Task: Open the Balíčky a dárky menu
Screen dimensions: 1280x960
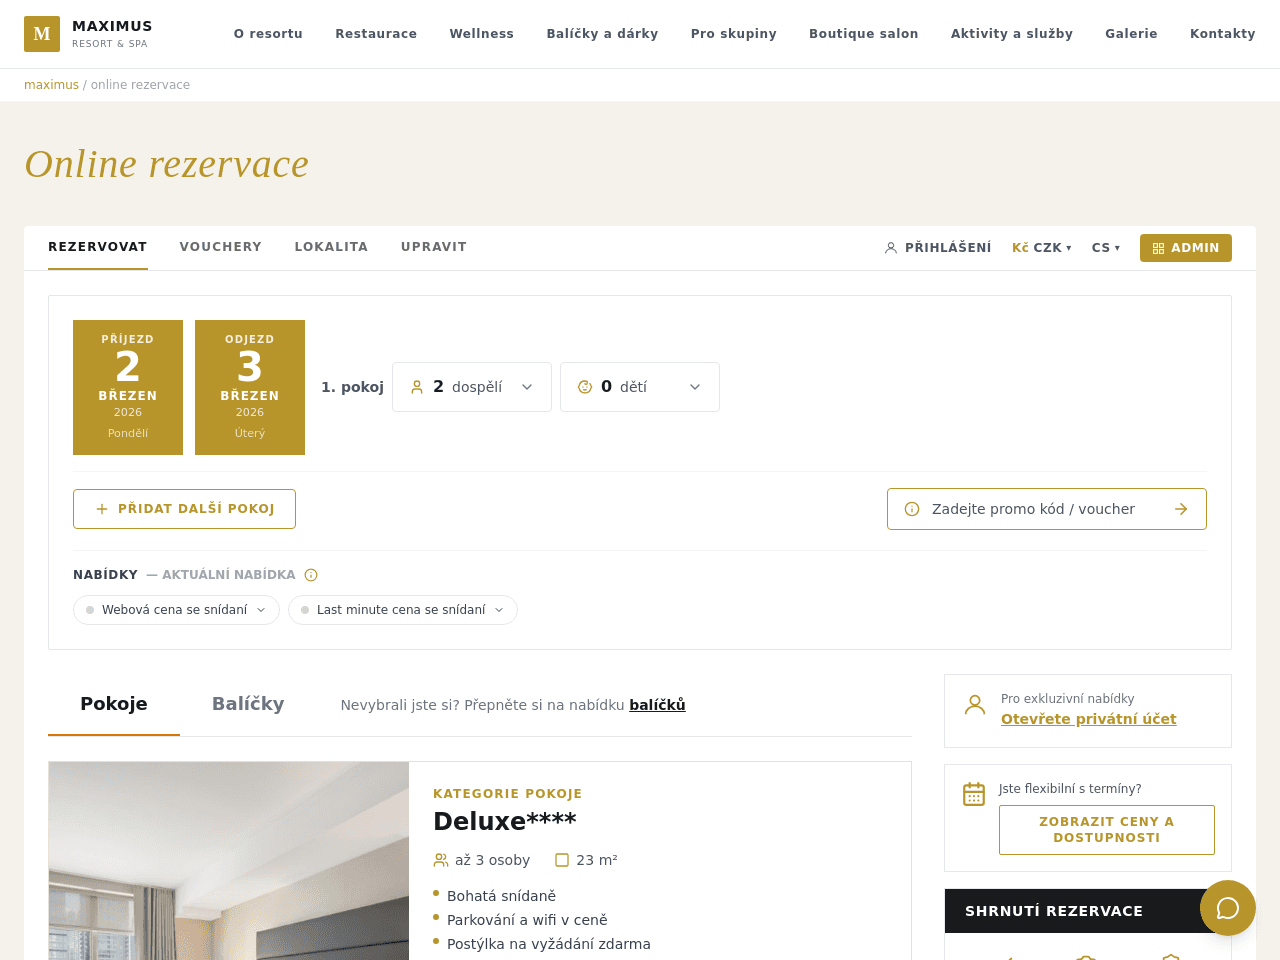Action: pos(602,34)
